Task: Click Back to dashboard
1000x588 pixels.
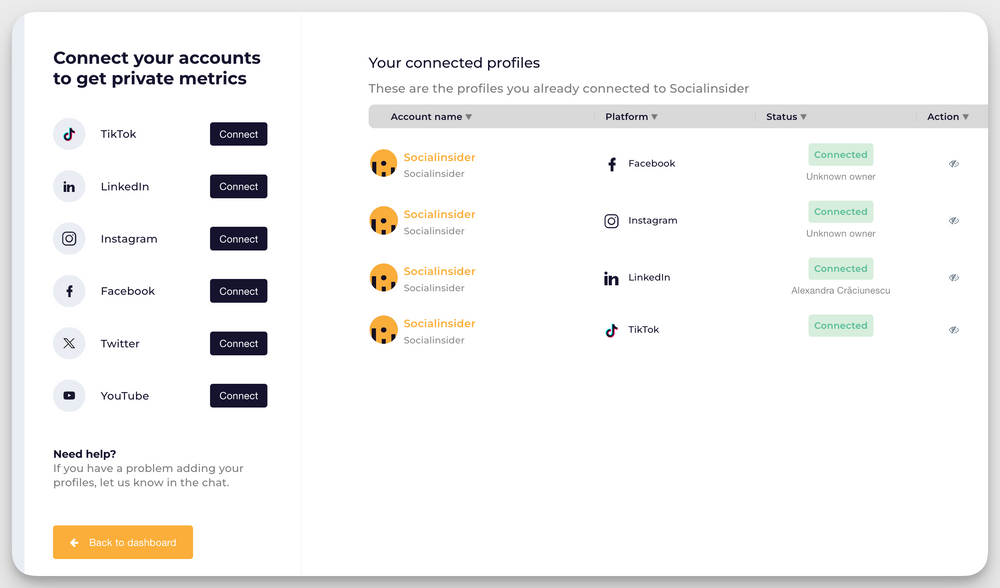Action: pyautogui.click(x=122, y=542)
